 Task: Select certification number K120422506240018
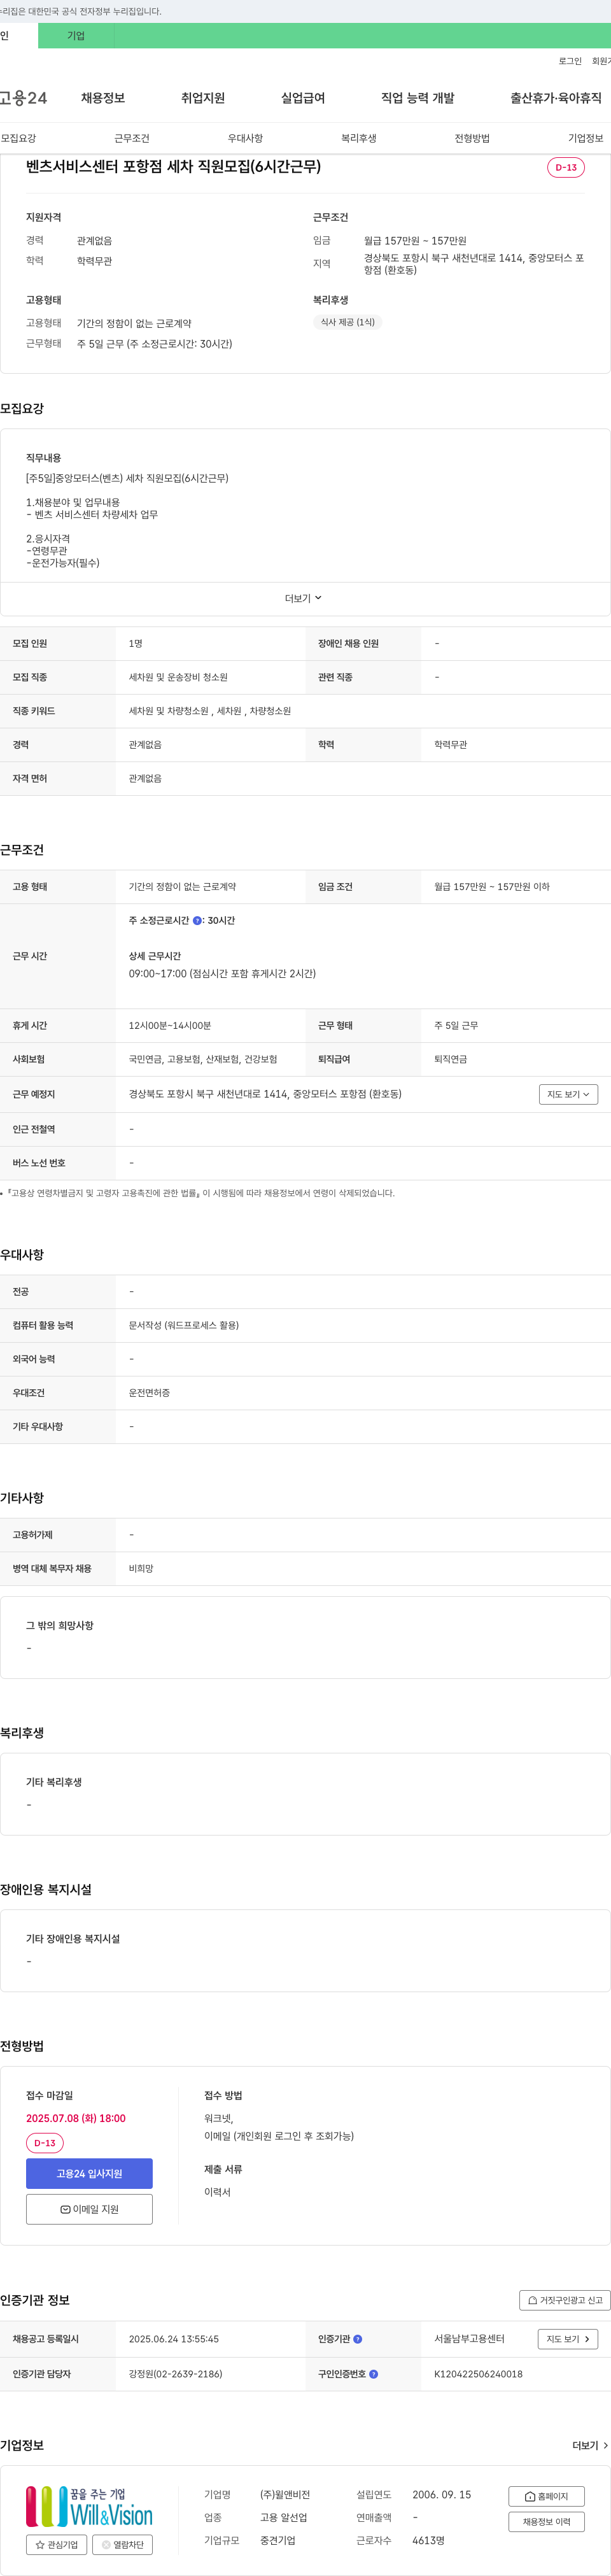pos(478,2373)
